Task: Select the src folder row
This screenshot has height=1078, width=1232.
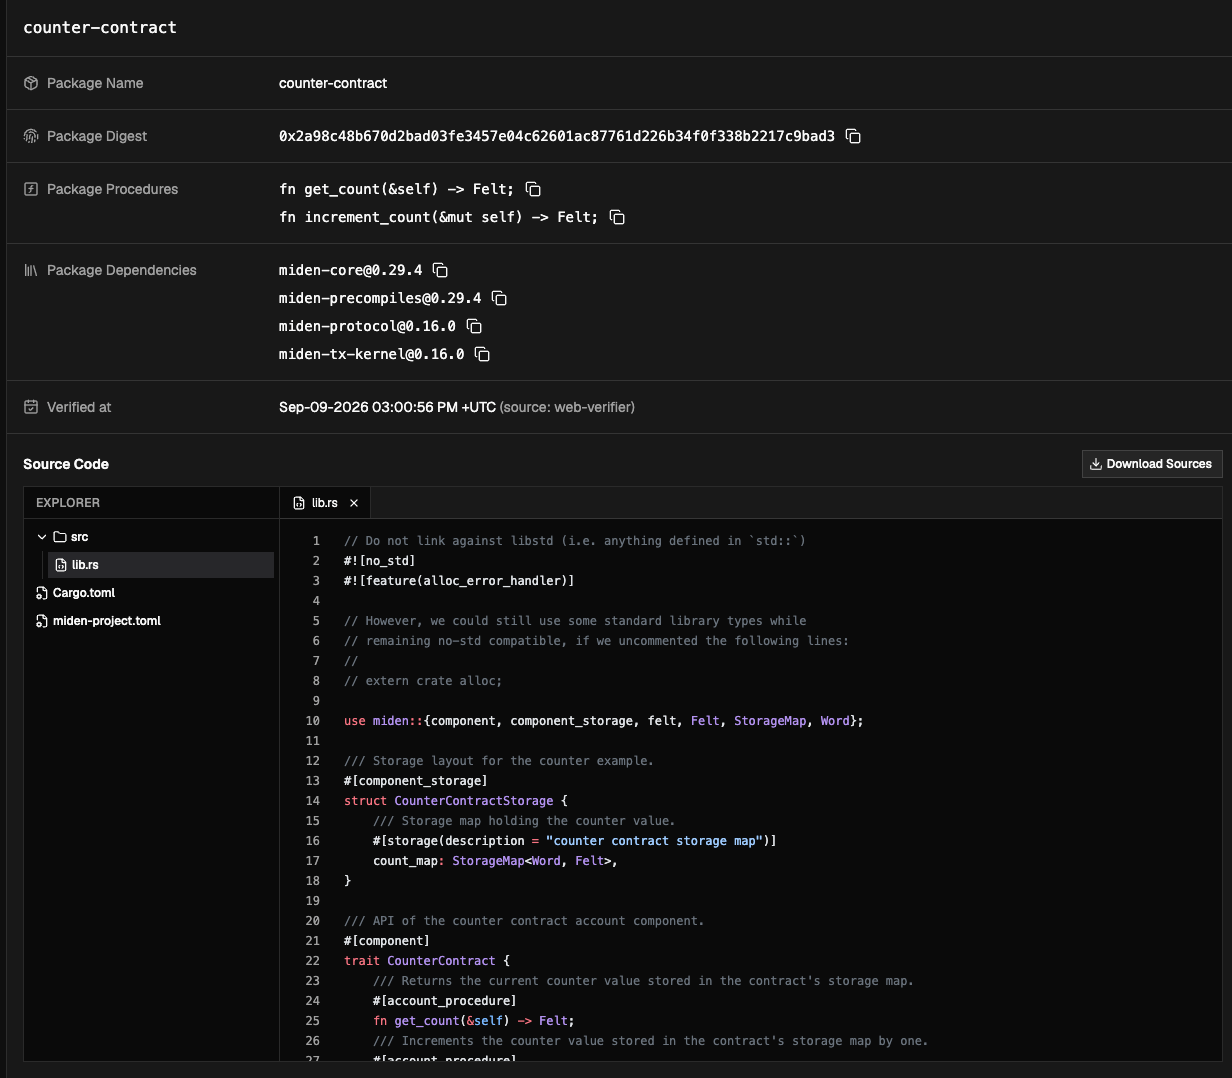Action: (x=152, y=537)
